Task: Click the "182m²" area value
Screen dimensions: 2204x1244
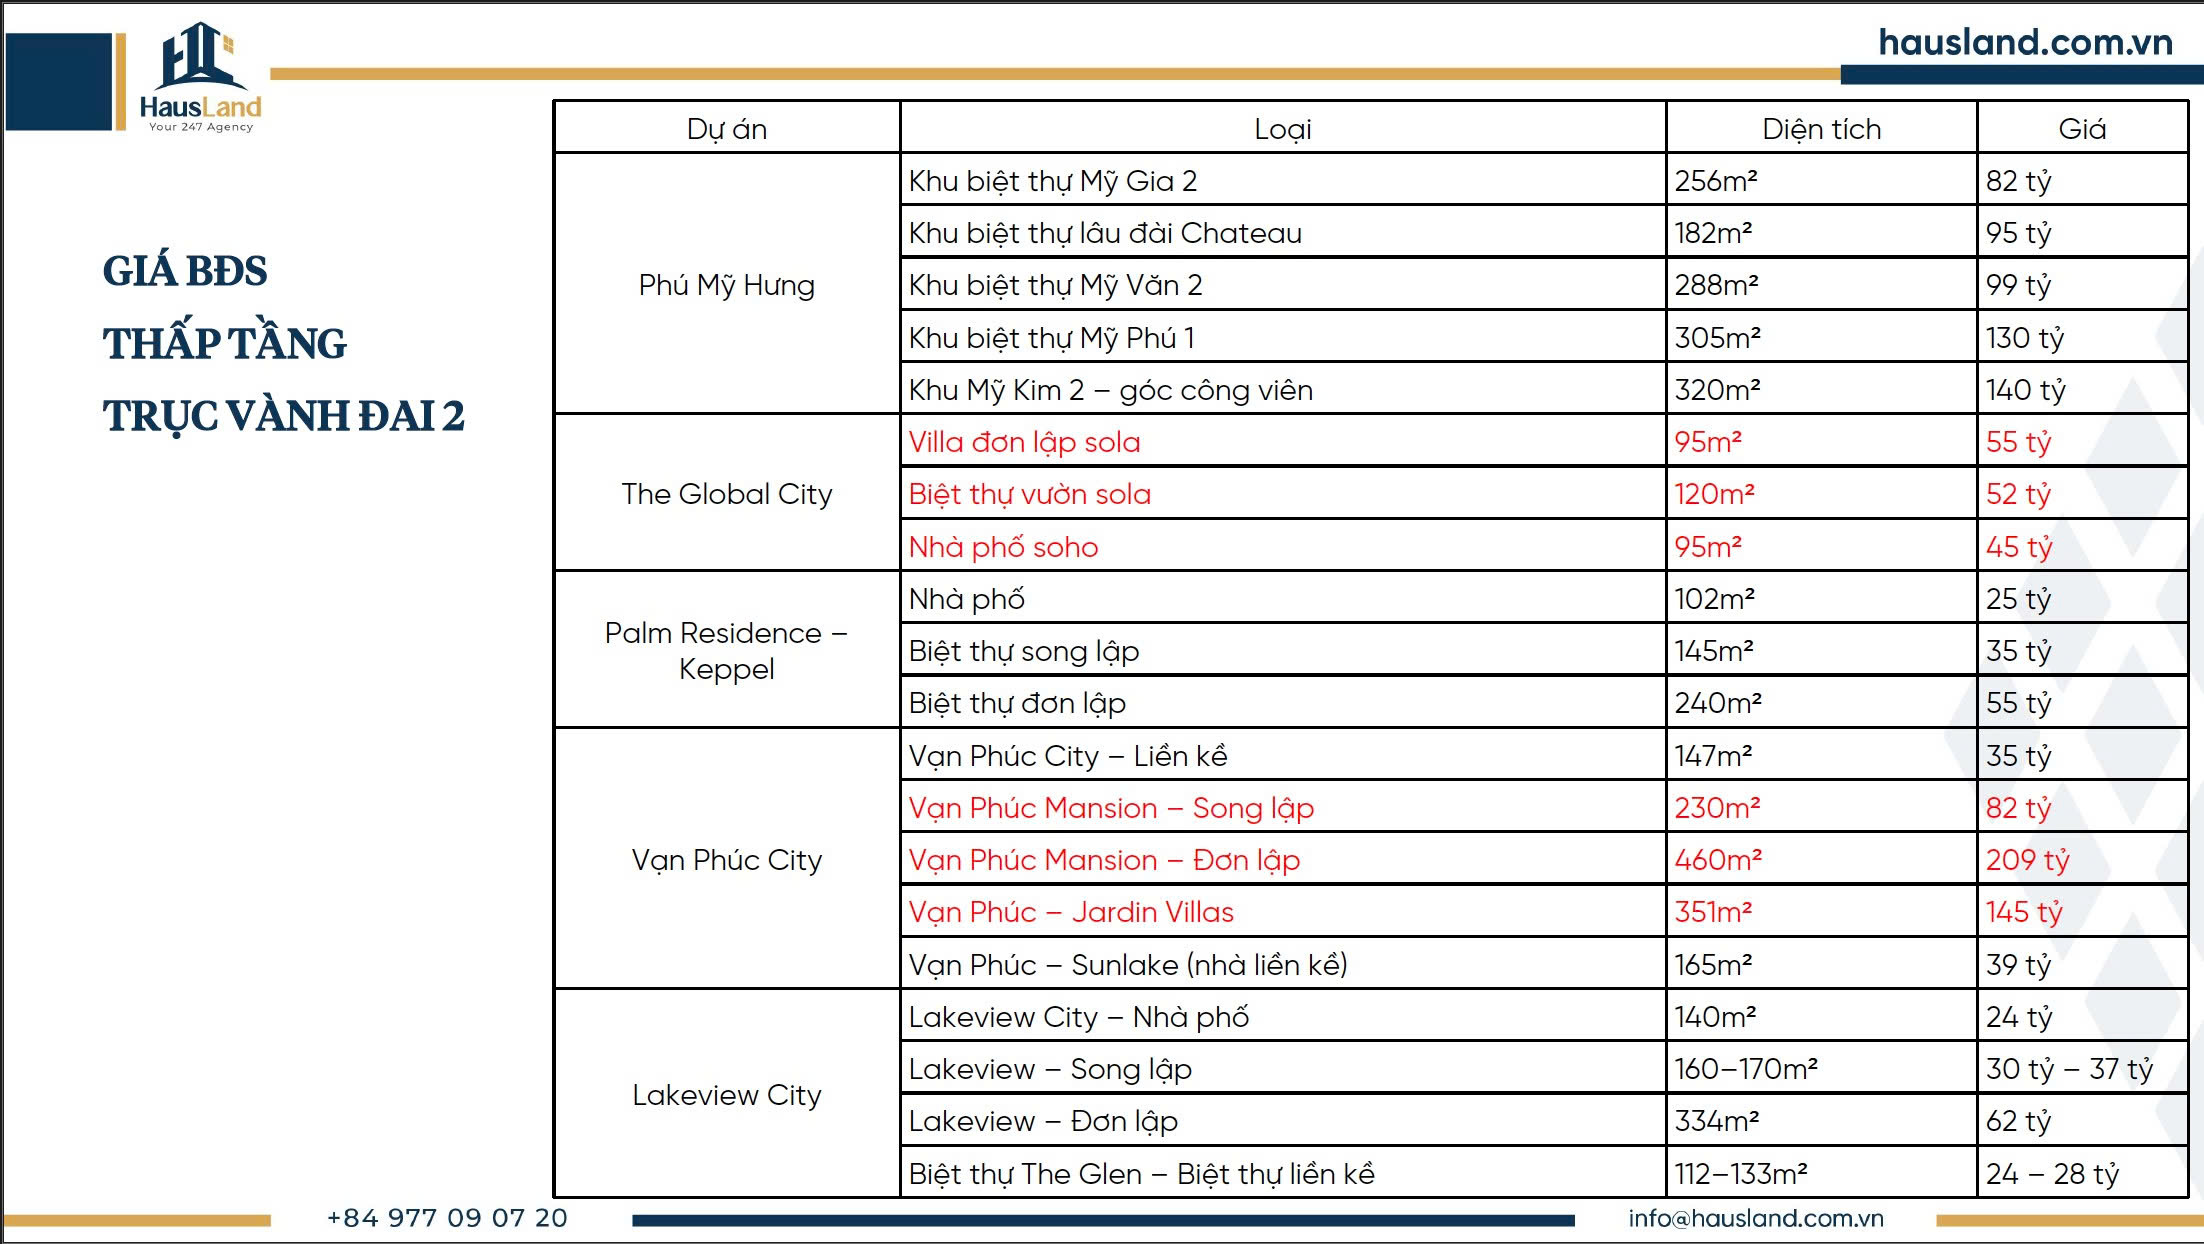Action: pos(1713,233)
